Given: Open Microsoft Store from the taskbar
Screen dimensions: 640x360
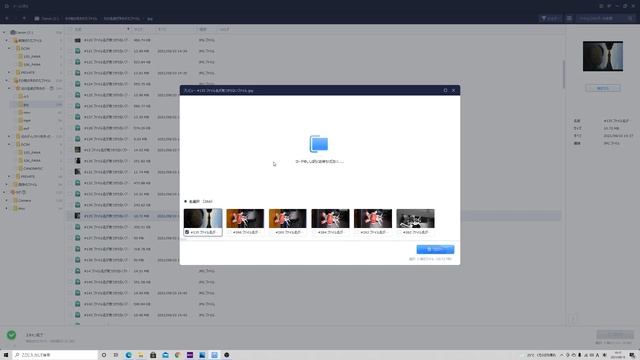Looking at the screenshot, I should coord(153,355).
